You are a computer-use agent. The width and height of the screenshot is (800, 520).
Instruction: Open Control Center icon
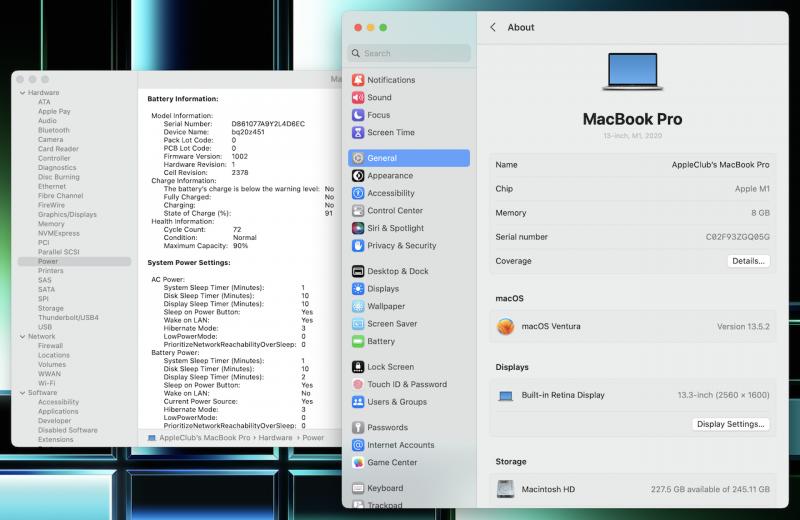358,210
